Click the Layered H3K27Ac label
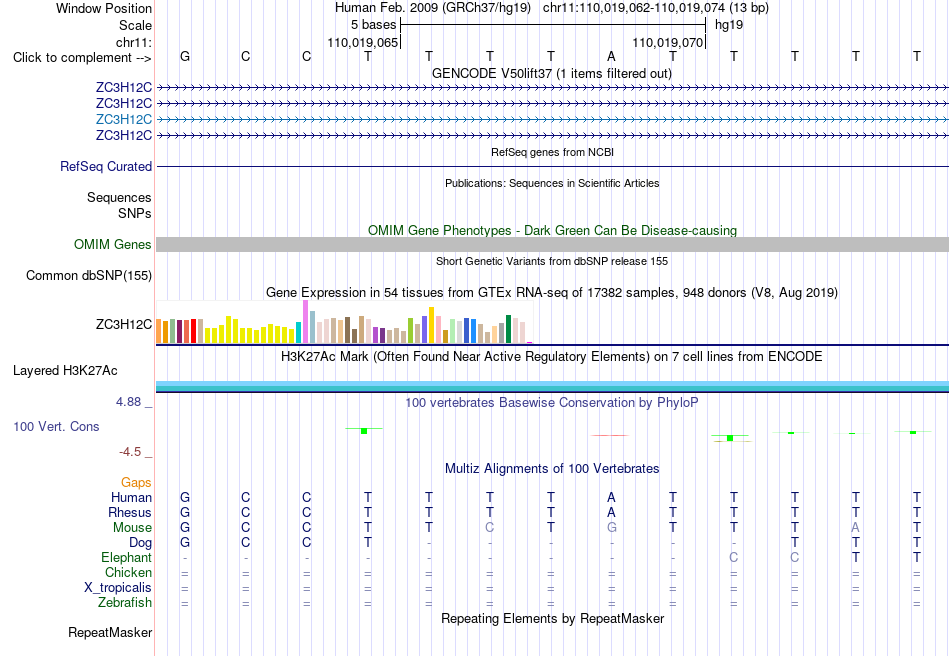The image size is (950, 656). click(65, 371)
